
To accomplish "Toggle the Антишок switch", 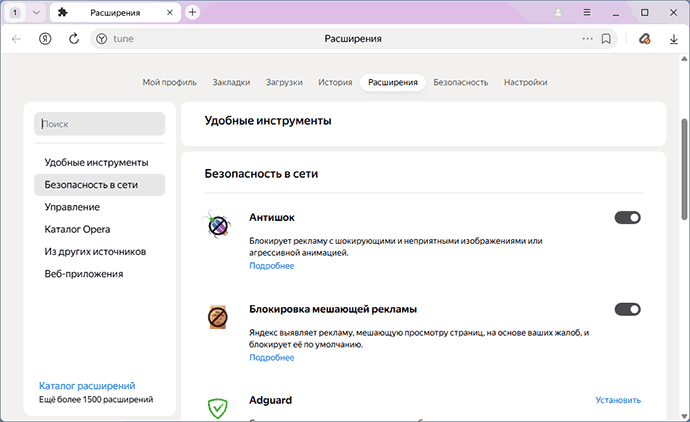I will [x=628, y=217].
